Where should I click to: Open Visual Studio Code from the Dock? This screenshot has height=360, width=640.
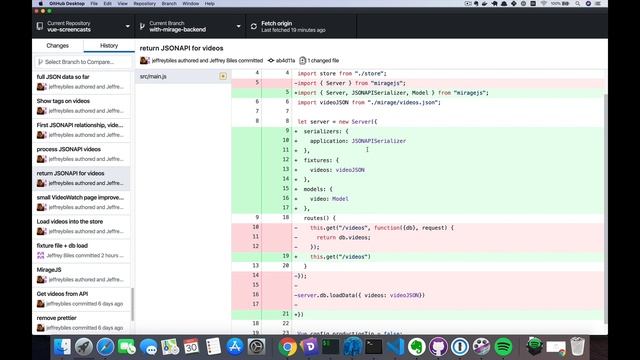(396, 347)
